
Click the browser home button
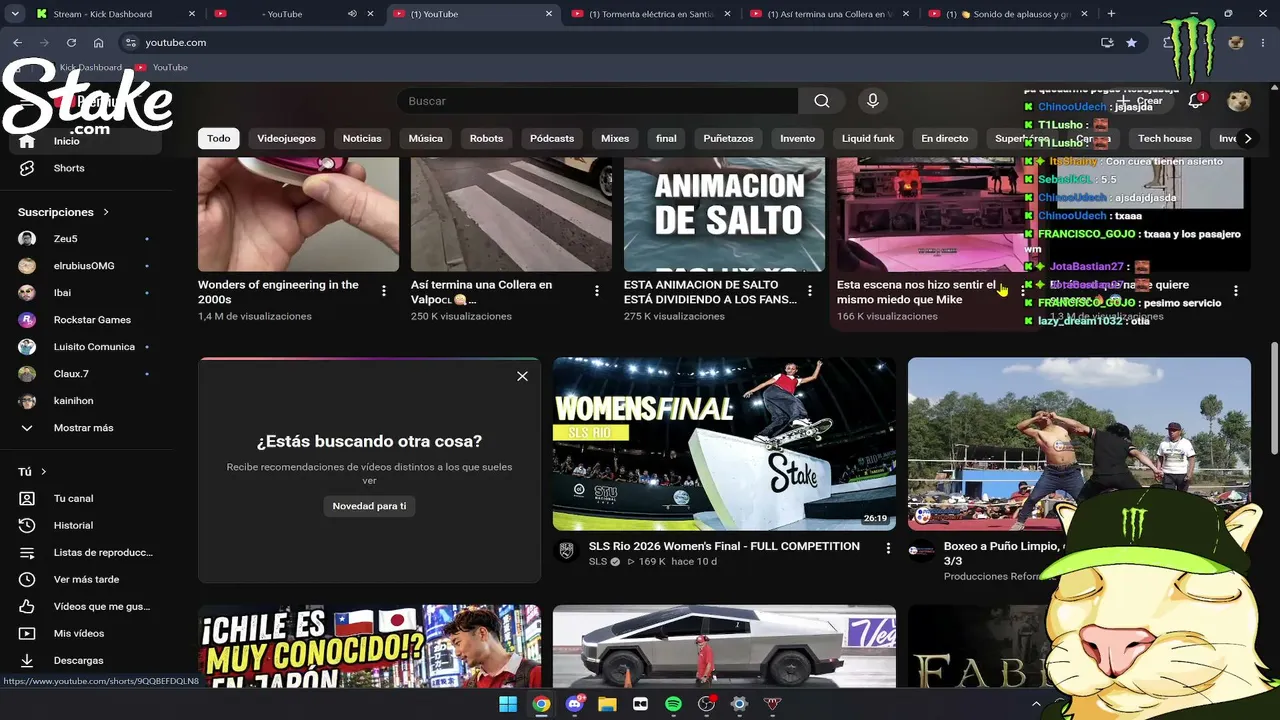tap(98, 43)
